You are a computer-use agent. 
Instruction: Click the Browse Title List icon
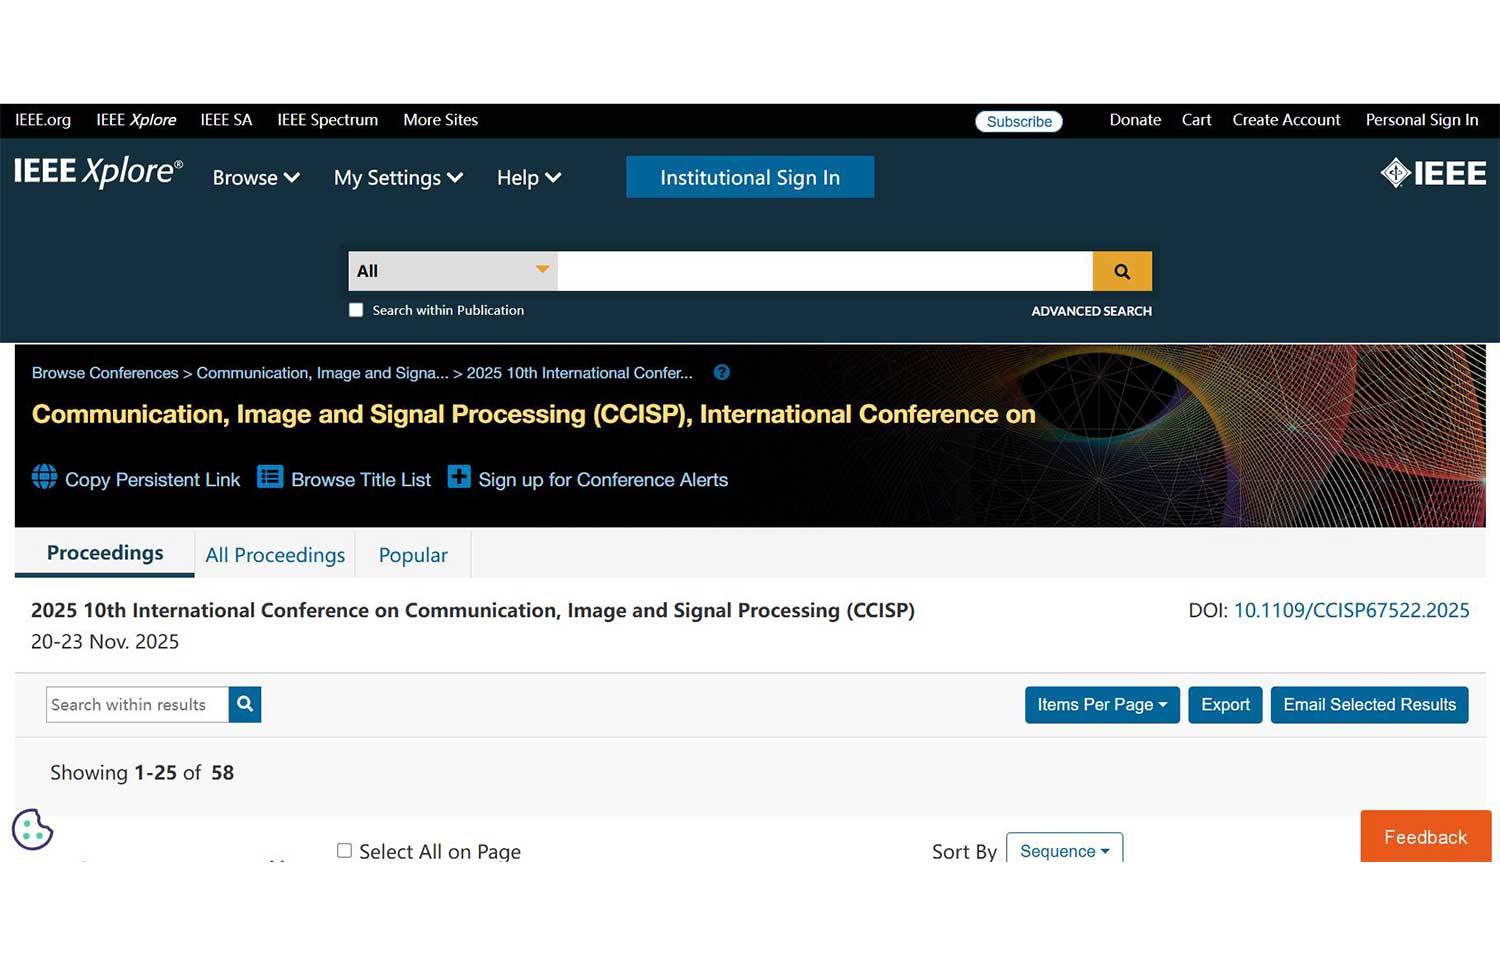(270, 477)
